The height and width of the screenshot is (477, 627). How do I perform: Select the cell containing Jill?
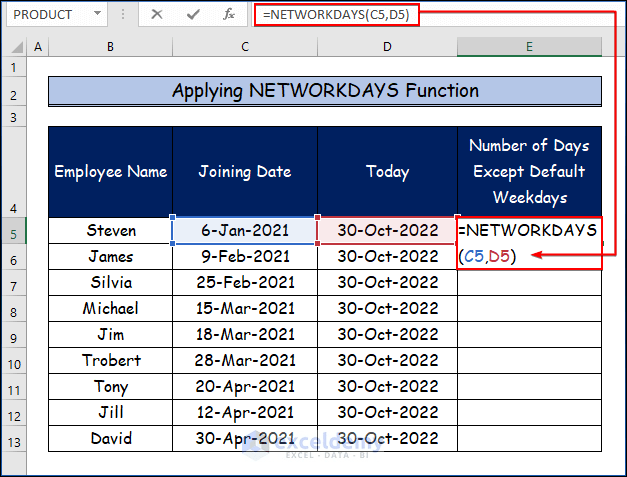[110, 413]
